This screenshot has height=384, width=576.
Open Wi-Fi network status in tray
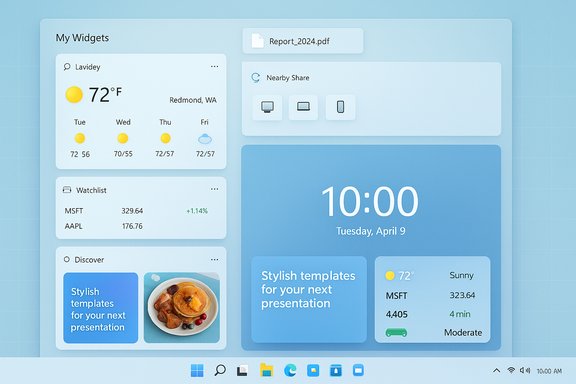pyautogui.click(x=511, y=370)
